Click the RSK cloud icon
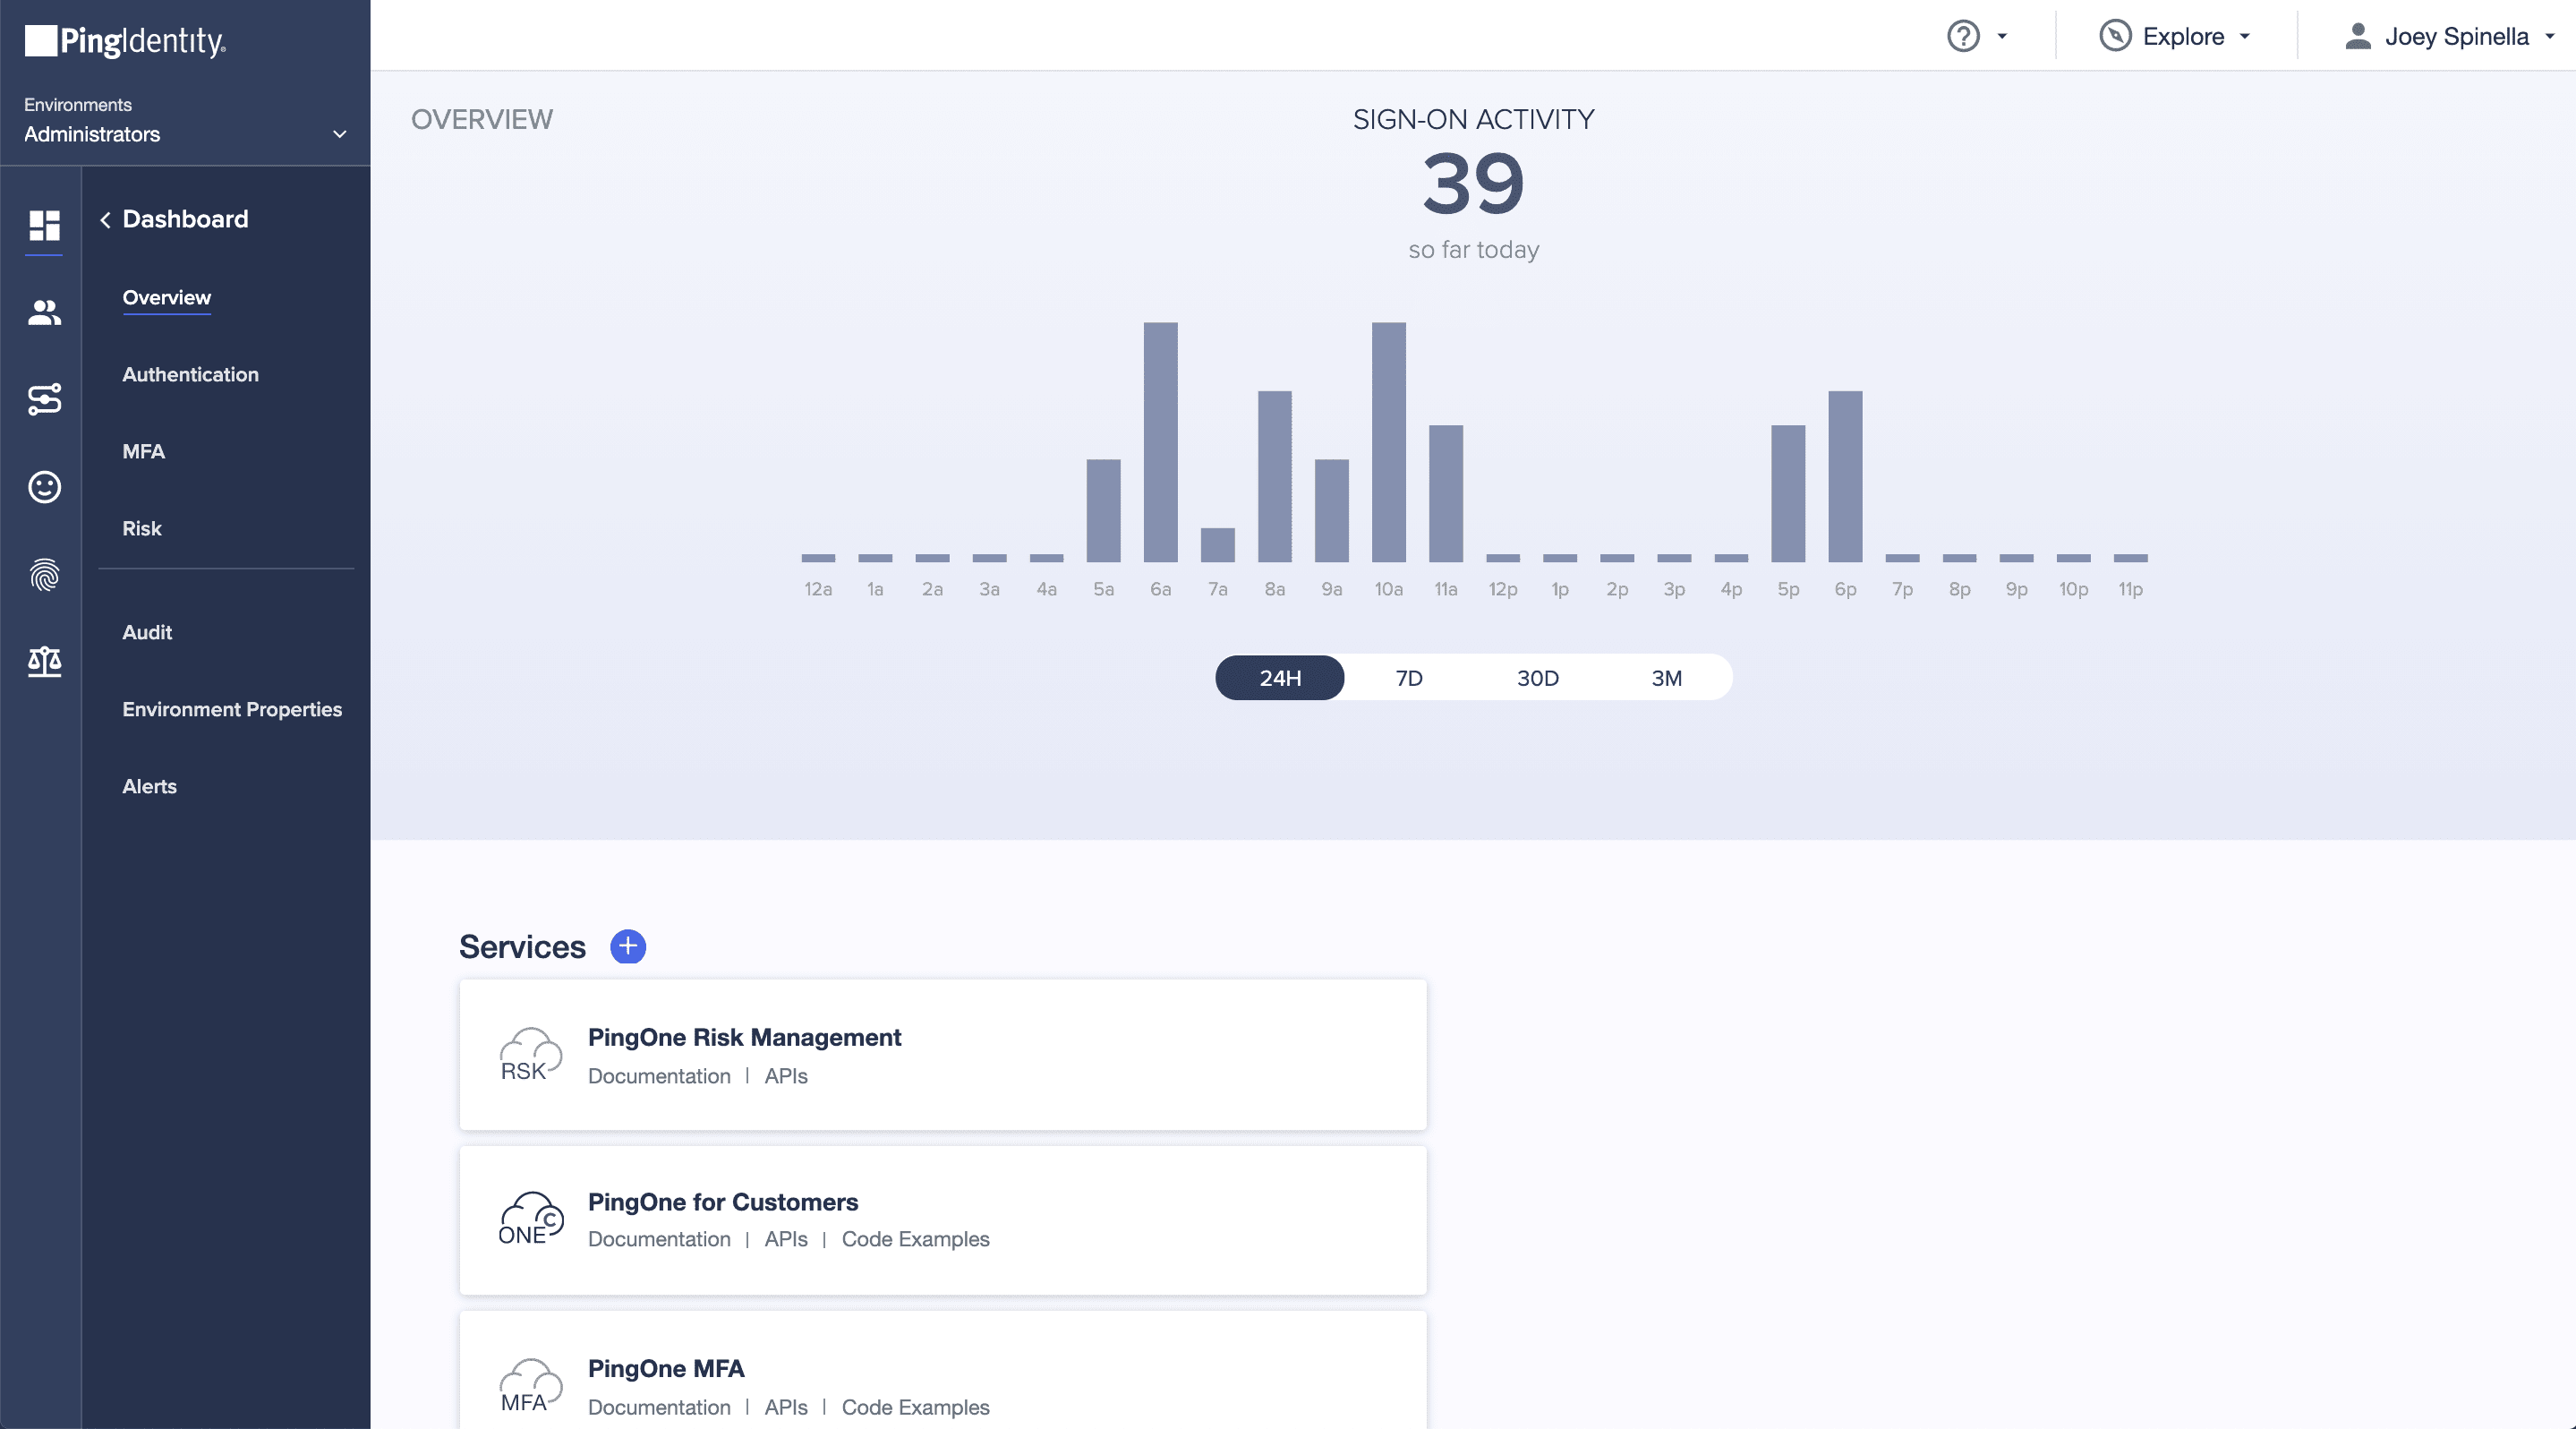The height and width of the screenshot is (1429, 2576). pyautogui.click(x=530, y=1055)
